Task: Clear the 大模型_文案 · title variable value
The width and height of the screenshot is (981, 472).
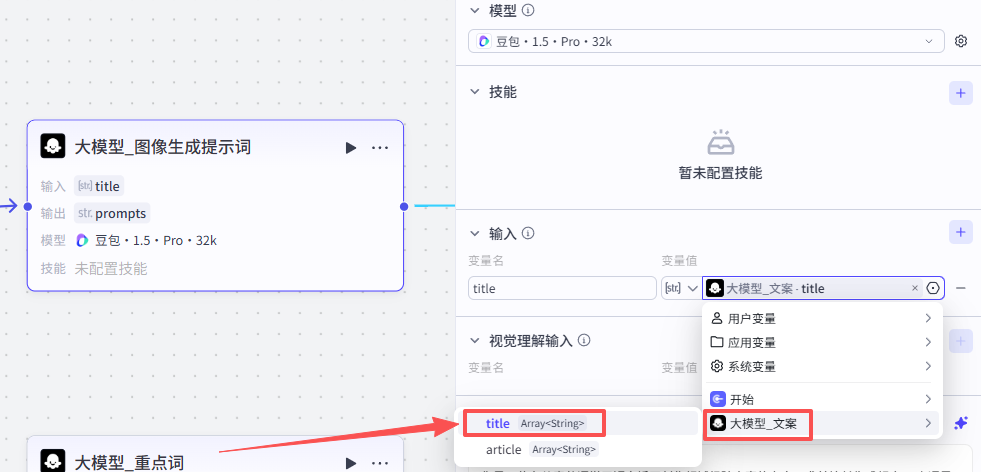Action: [x=914, y=288]
